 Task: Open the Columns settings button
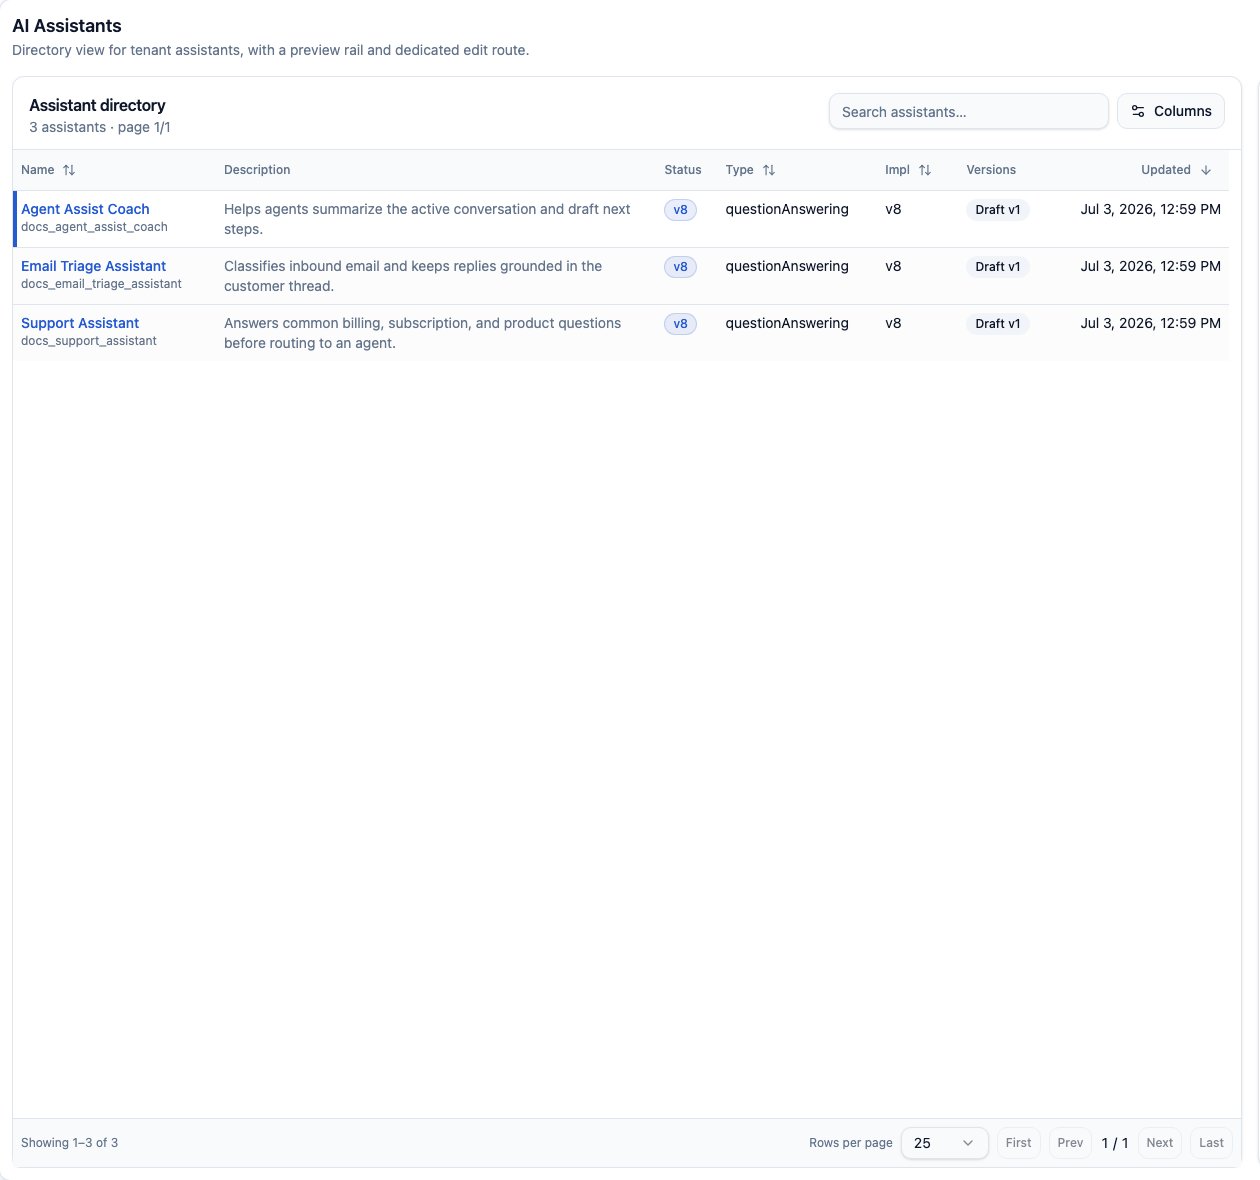(x=1171, y=111)
